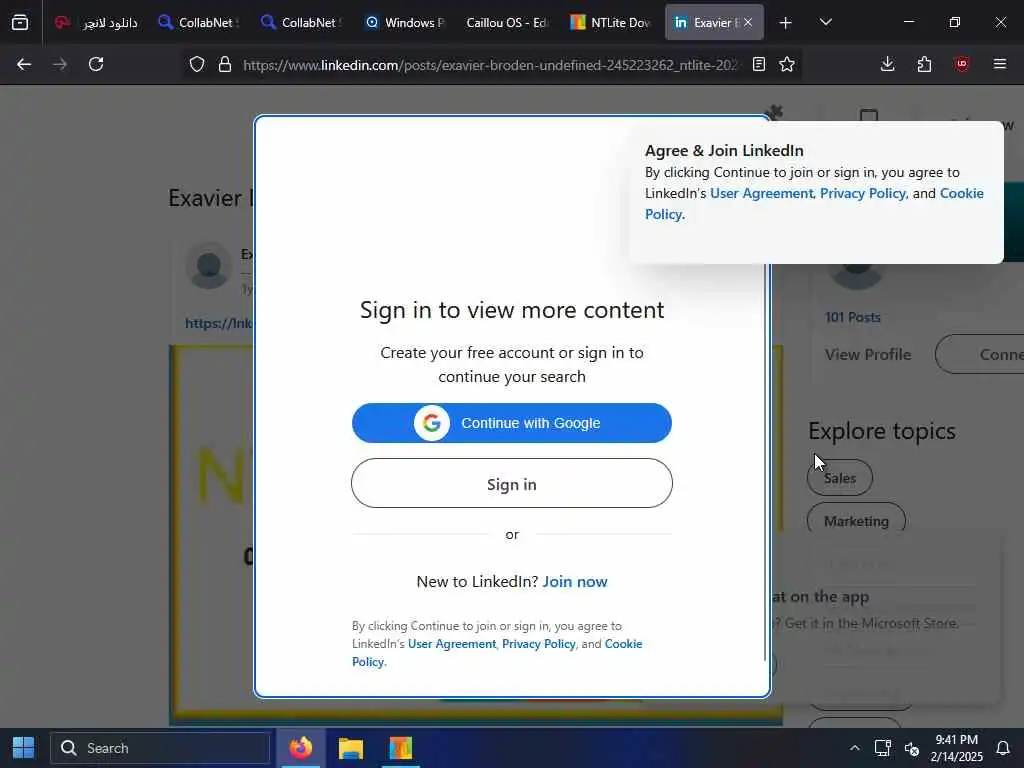Click Continue with Google button

point(511,423)
